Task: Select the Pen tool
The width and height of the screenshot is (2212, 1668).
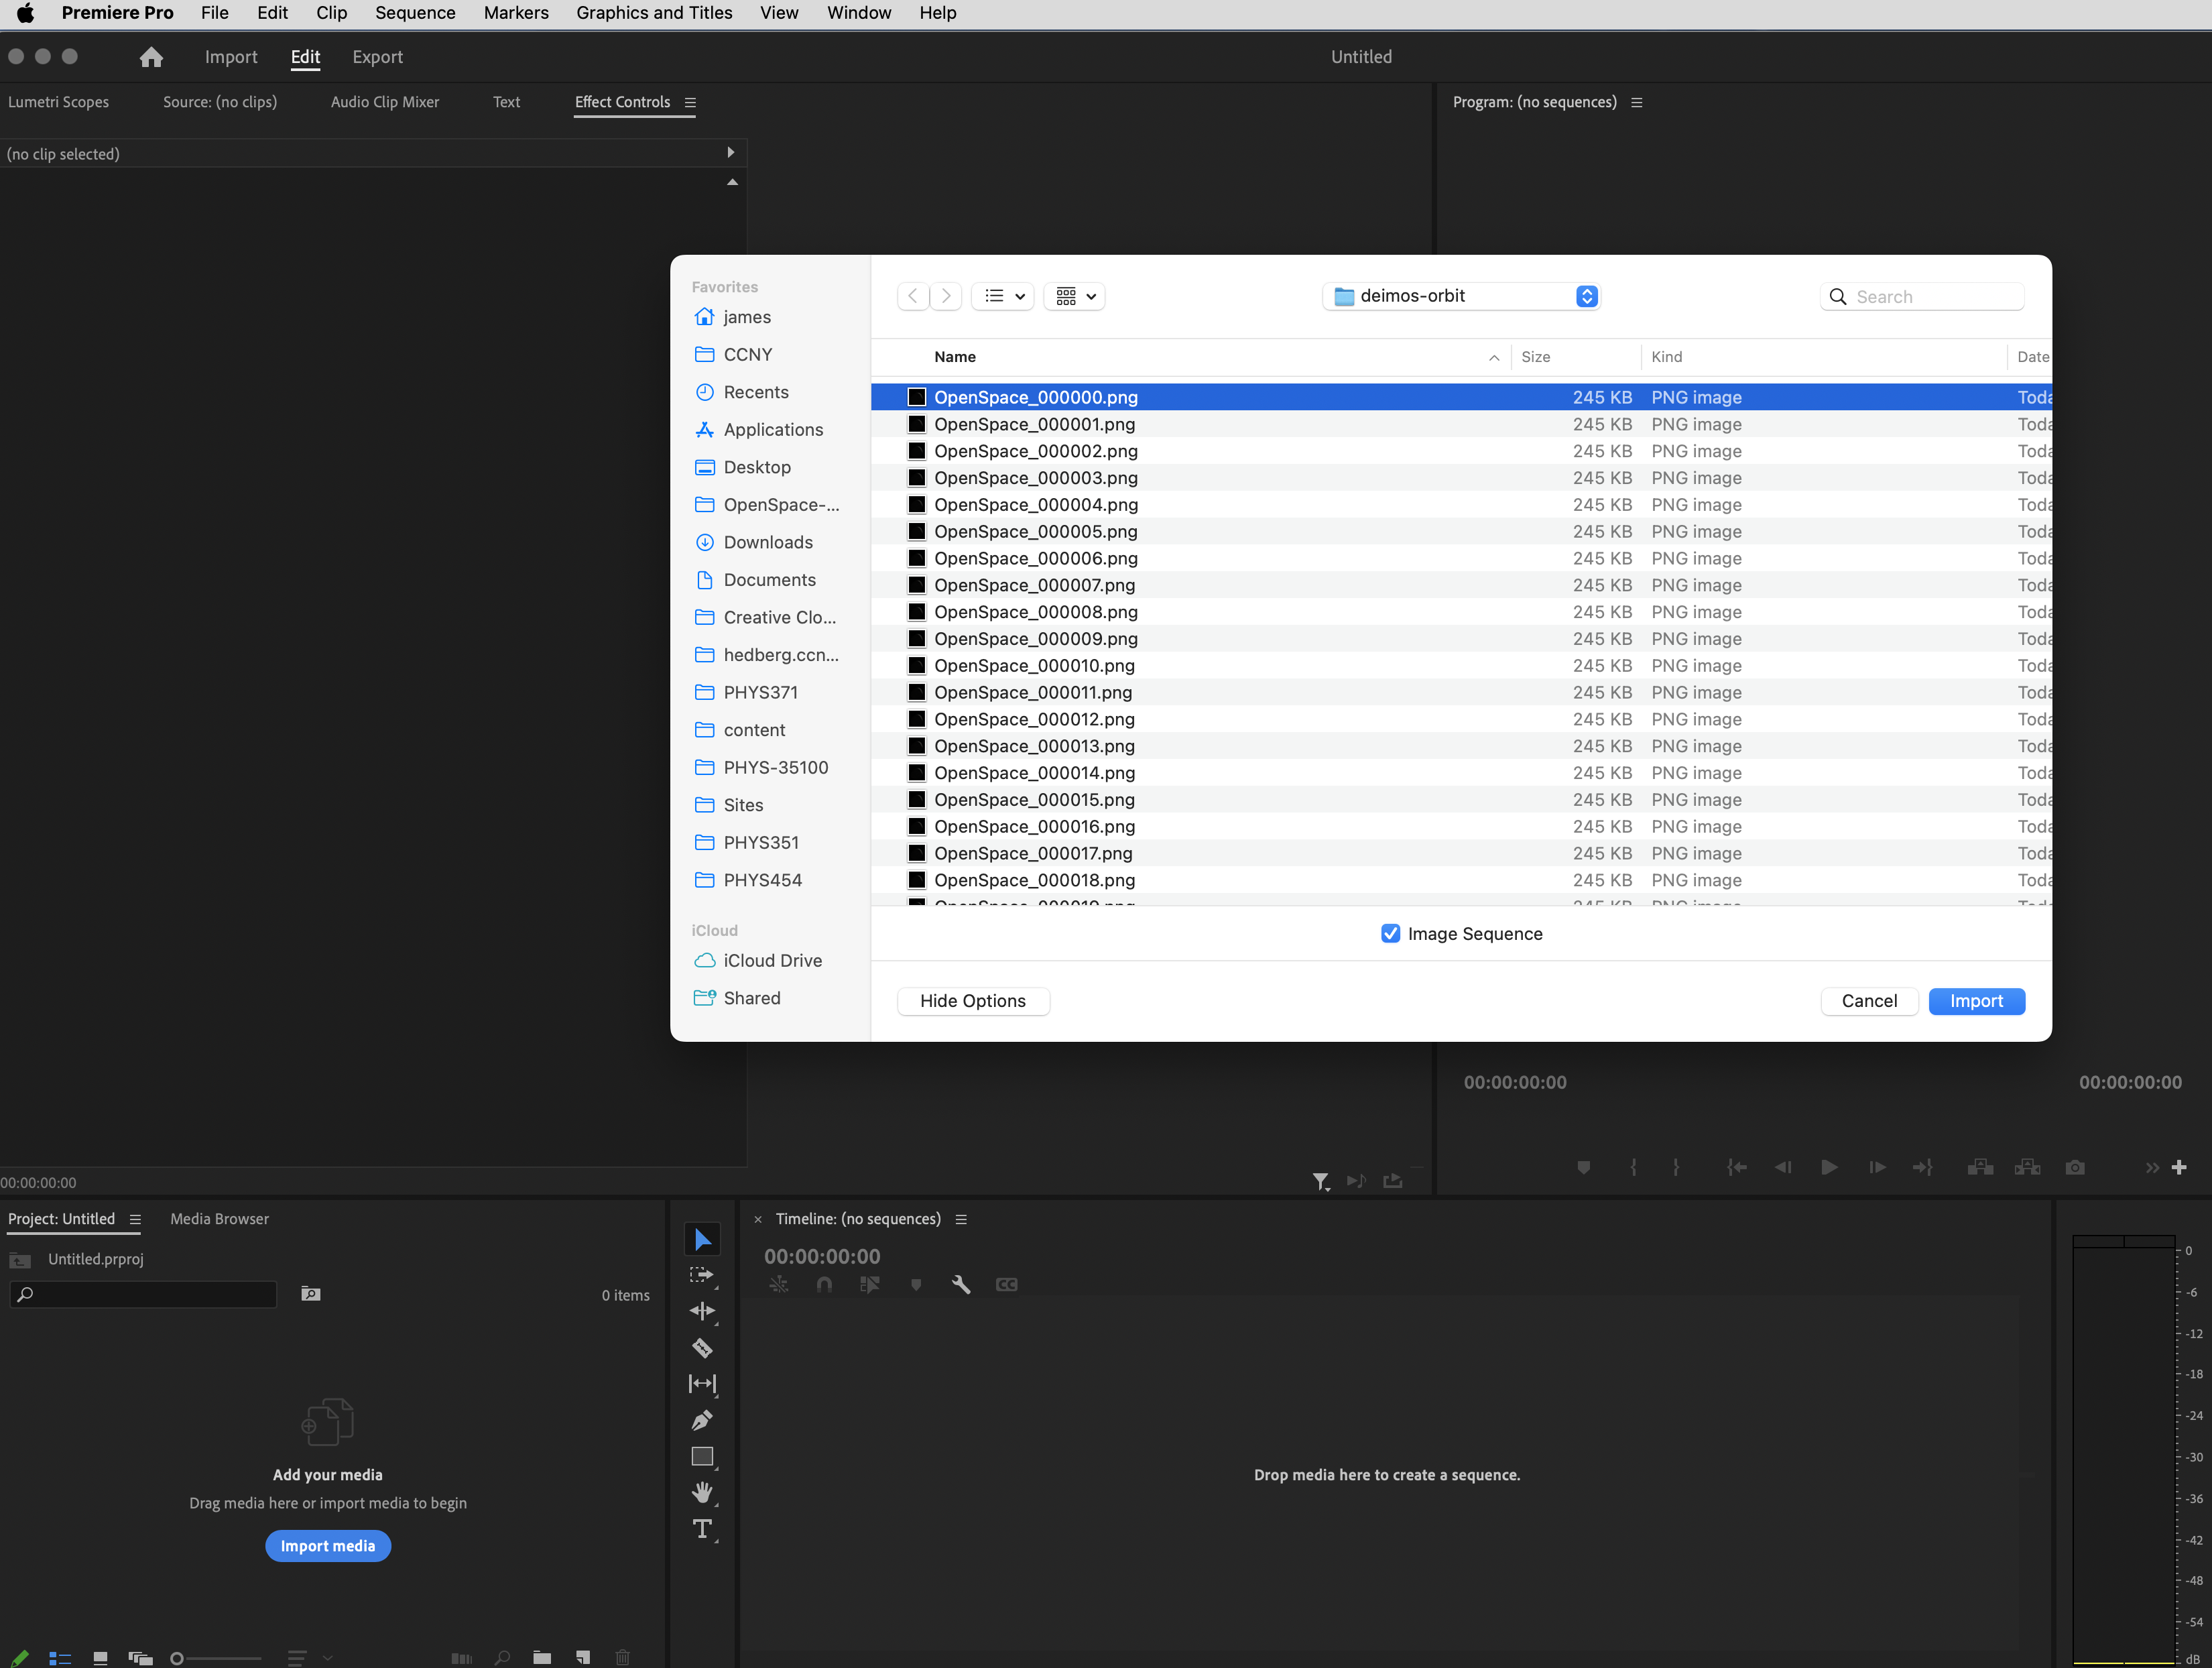Action: coord(702,1420)
